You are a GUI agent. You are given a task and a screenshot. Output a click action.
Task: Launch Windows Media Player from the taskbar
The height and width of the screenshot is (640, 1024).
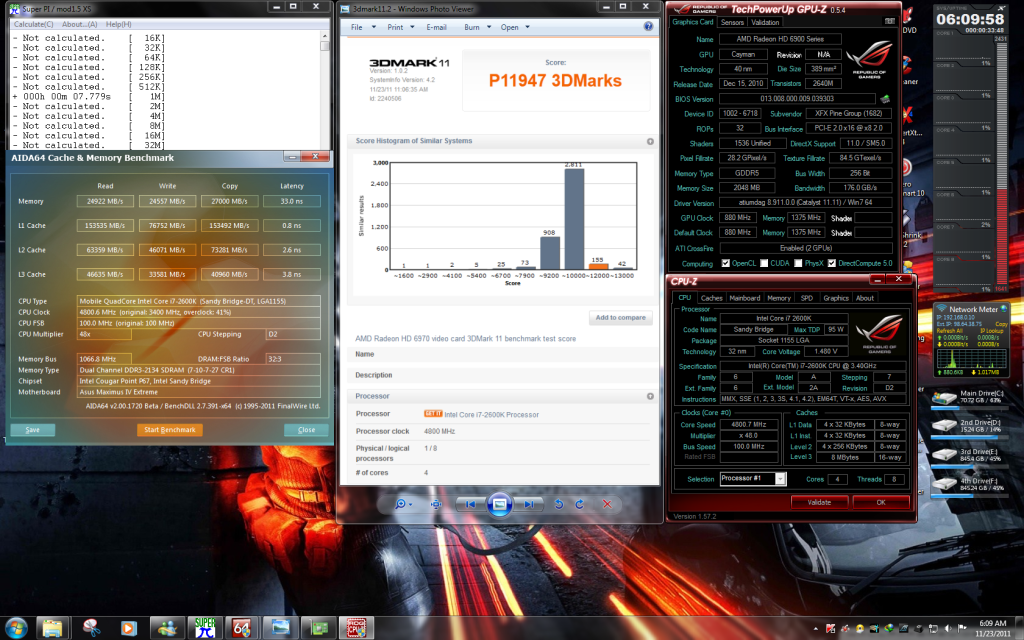(x=129, y=628)
